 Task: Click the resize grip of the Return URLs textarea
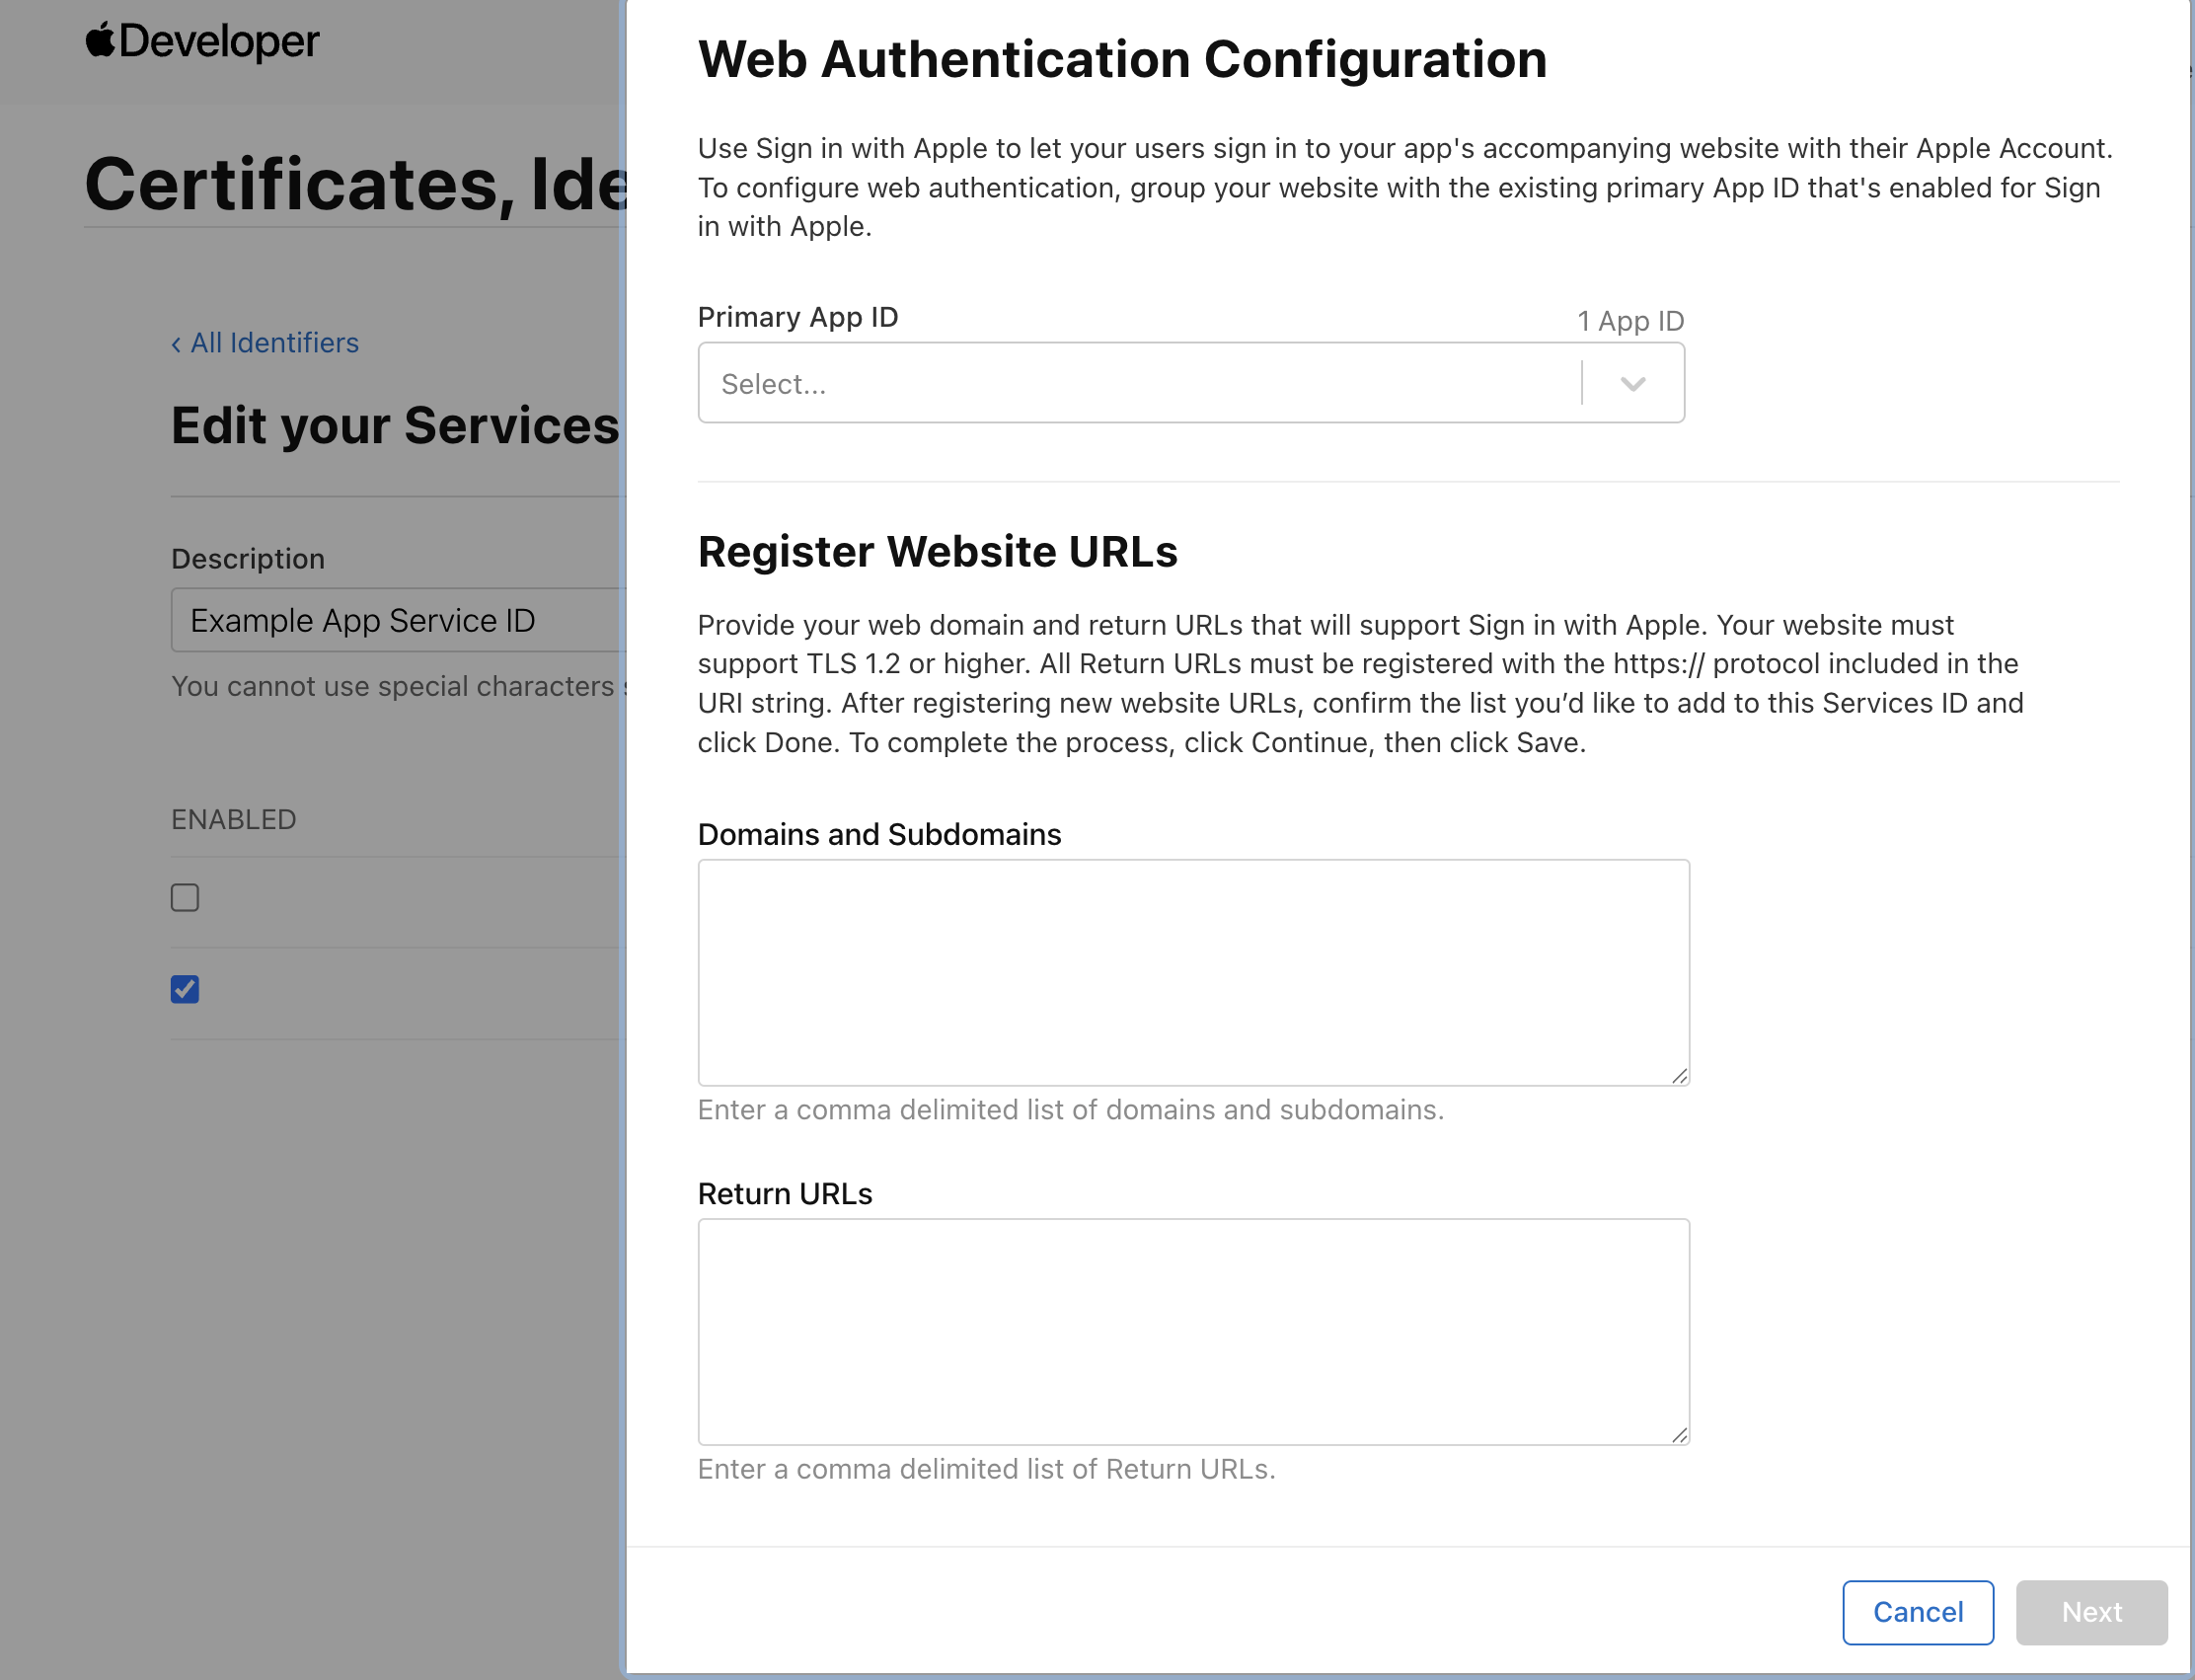(x=1680, y=1434)
